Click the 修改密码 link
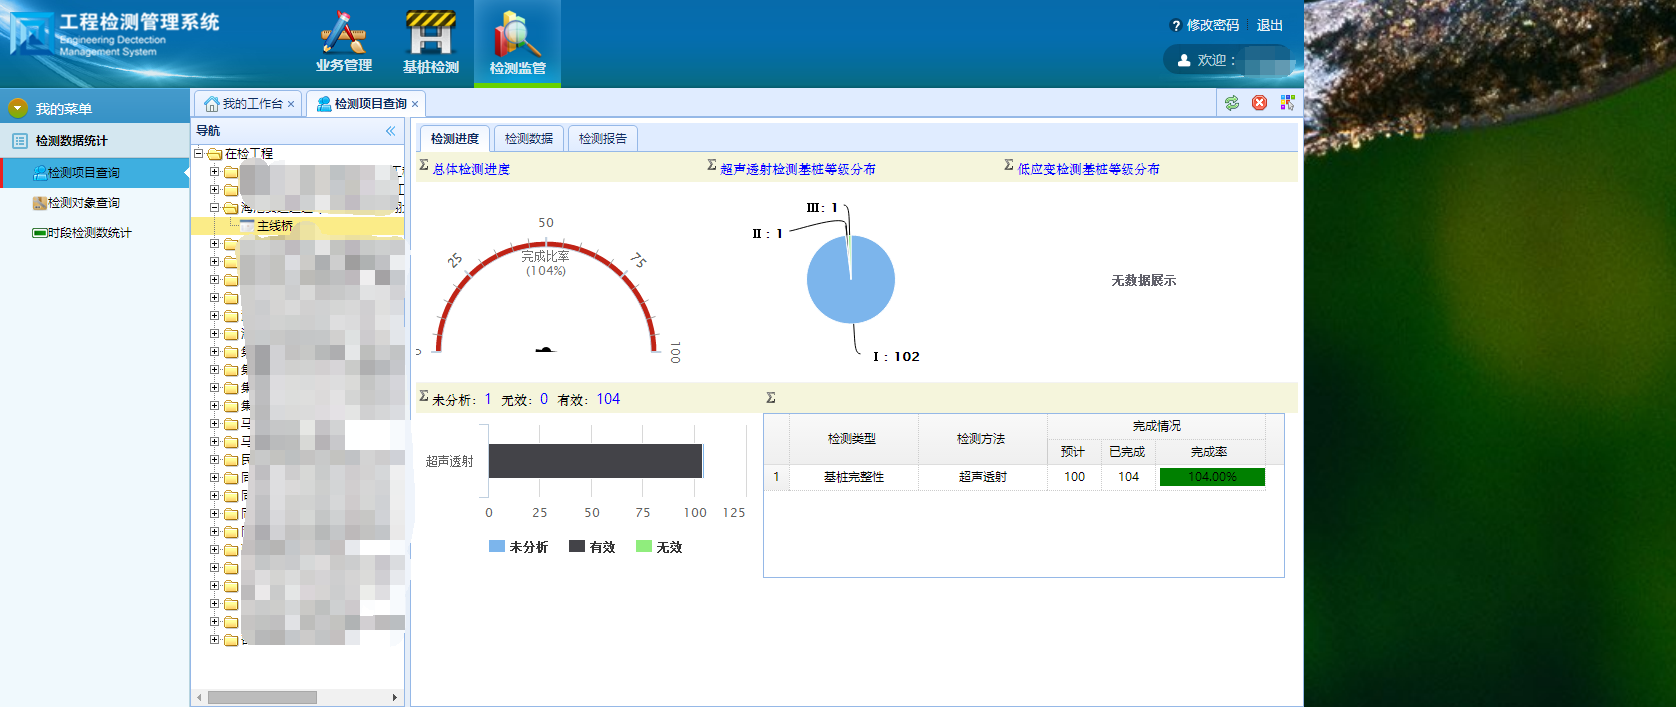Image resolution: width=1676 pixels, height=707 pixels. 1213,26
